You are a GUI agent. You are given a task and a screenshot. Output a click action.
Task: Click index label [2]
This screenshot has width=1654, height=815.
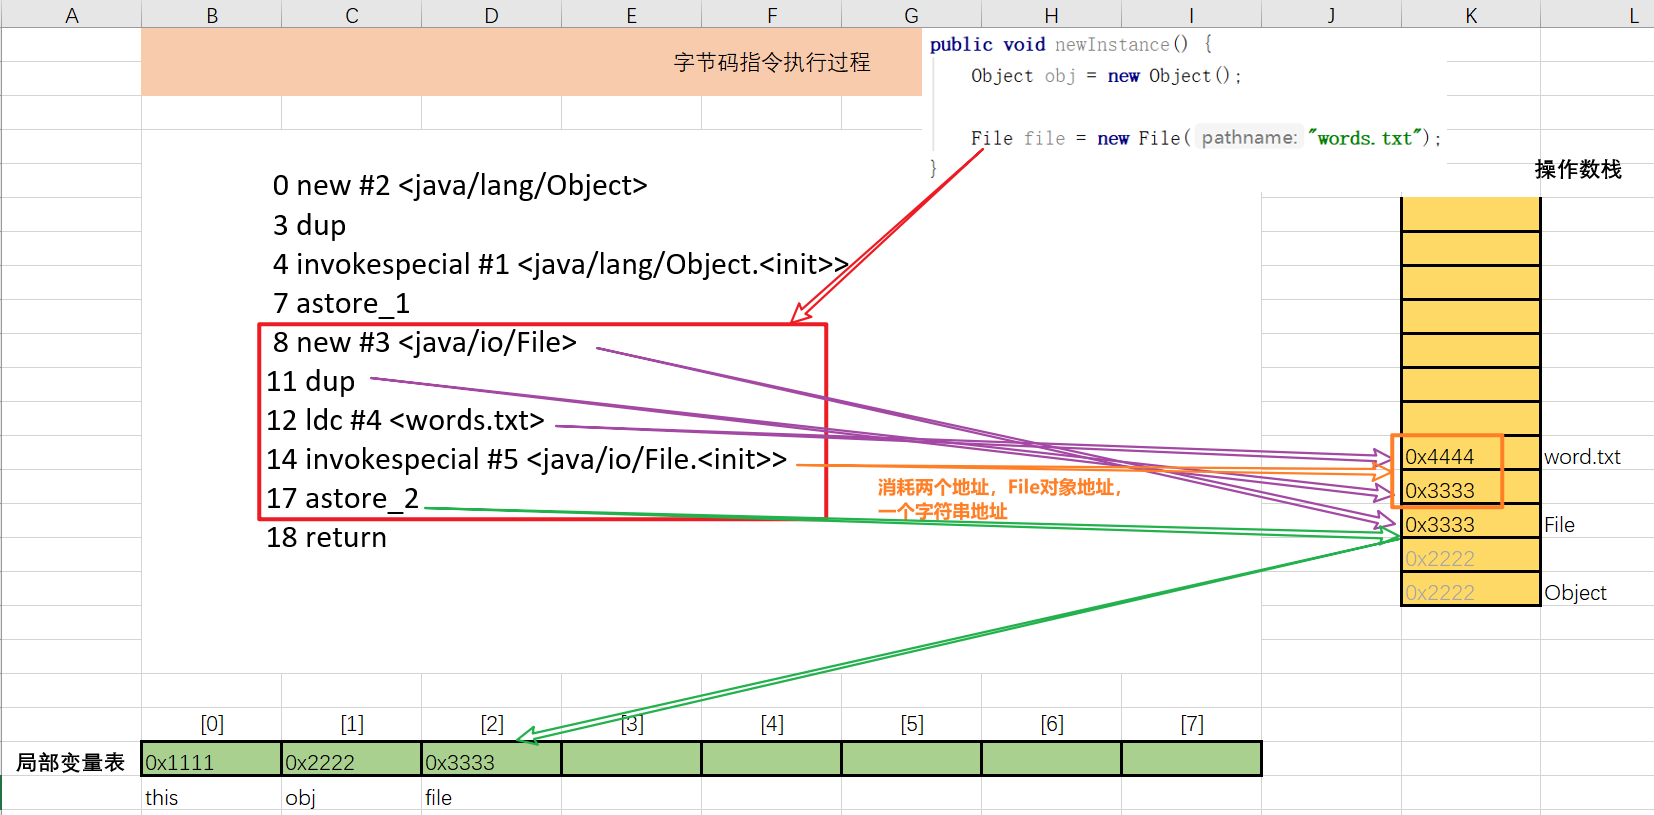point(492,723)
